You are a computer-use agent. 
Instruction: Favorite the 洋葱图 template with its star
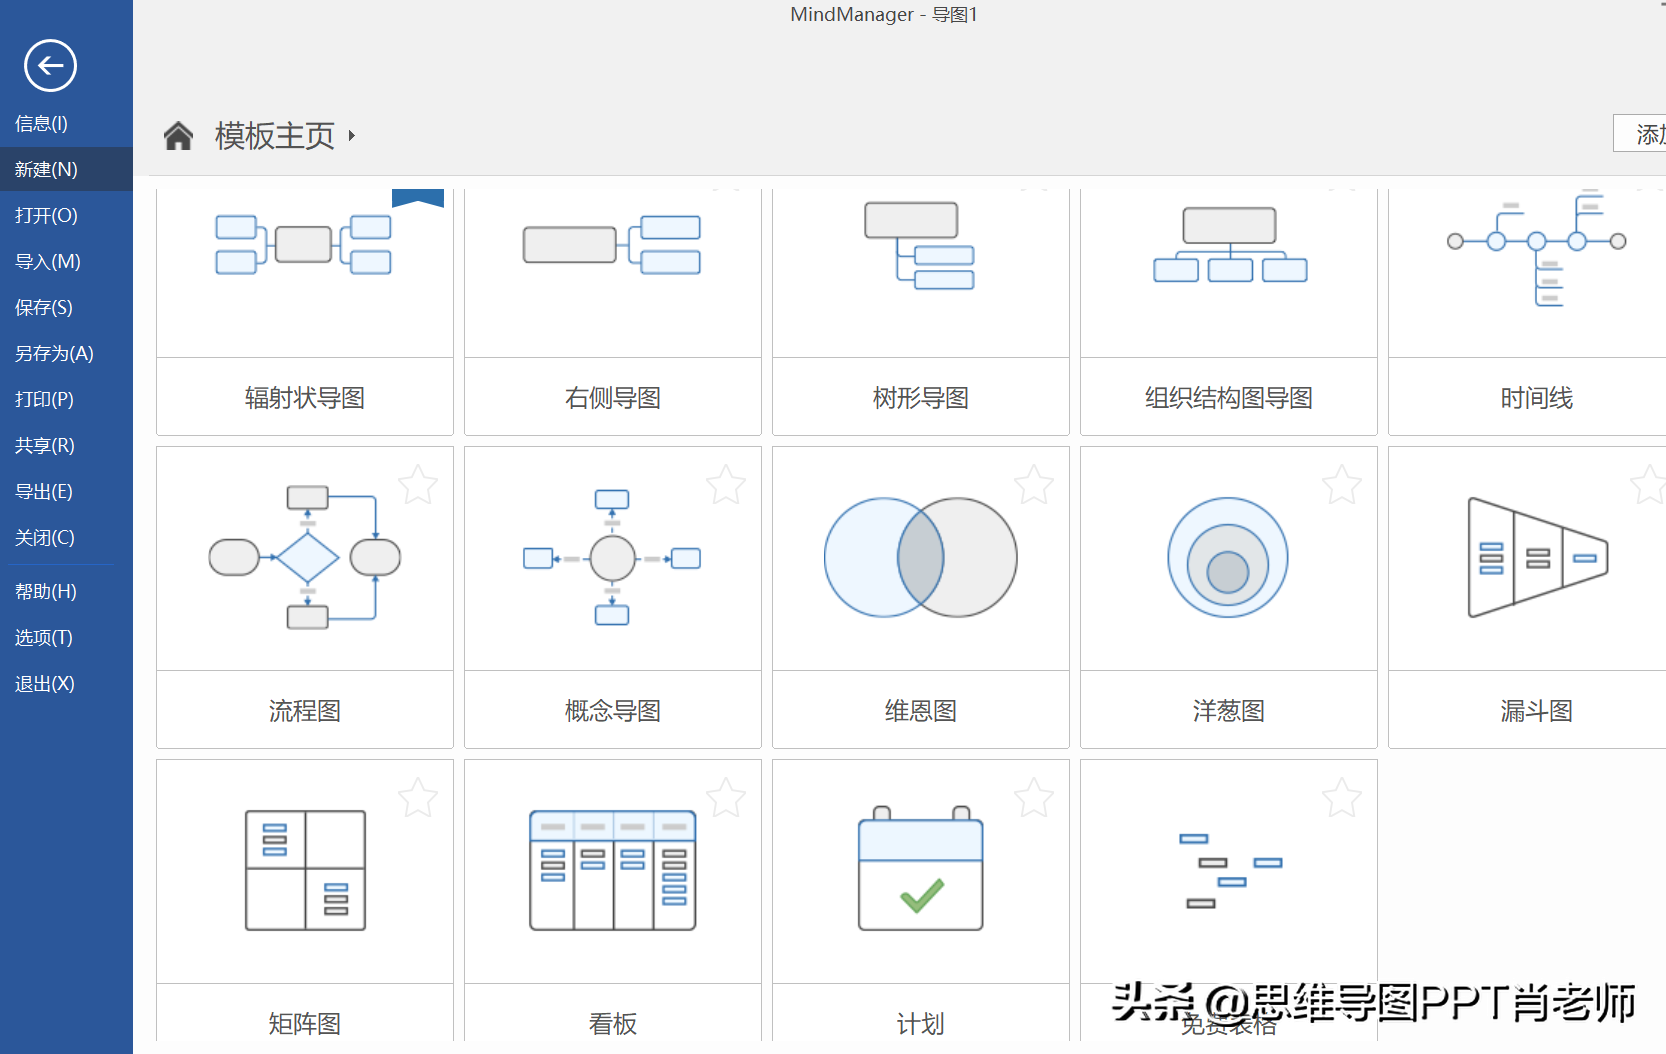(x=1342, y=485)
